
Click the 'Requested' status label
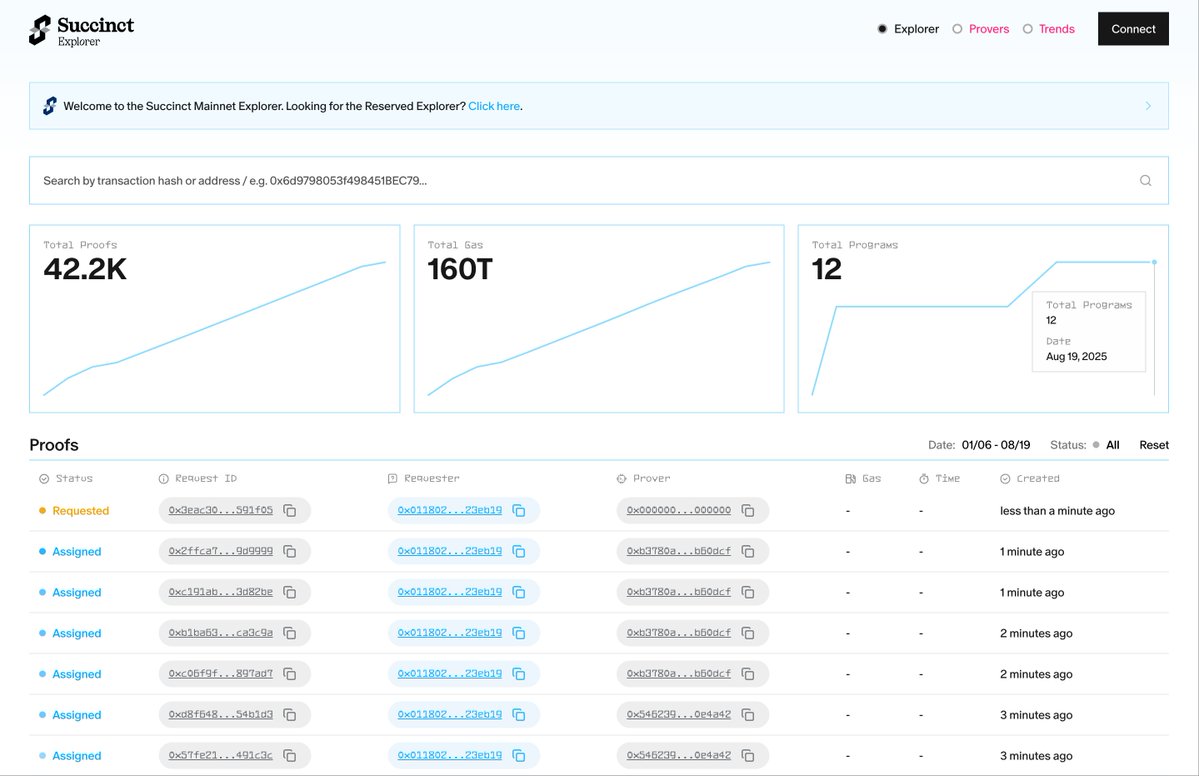(x=80, y=511)
